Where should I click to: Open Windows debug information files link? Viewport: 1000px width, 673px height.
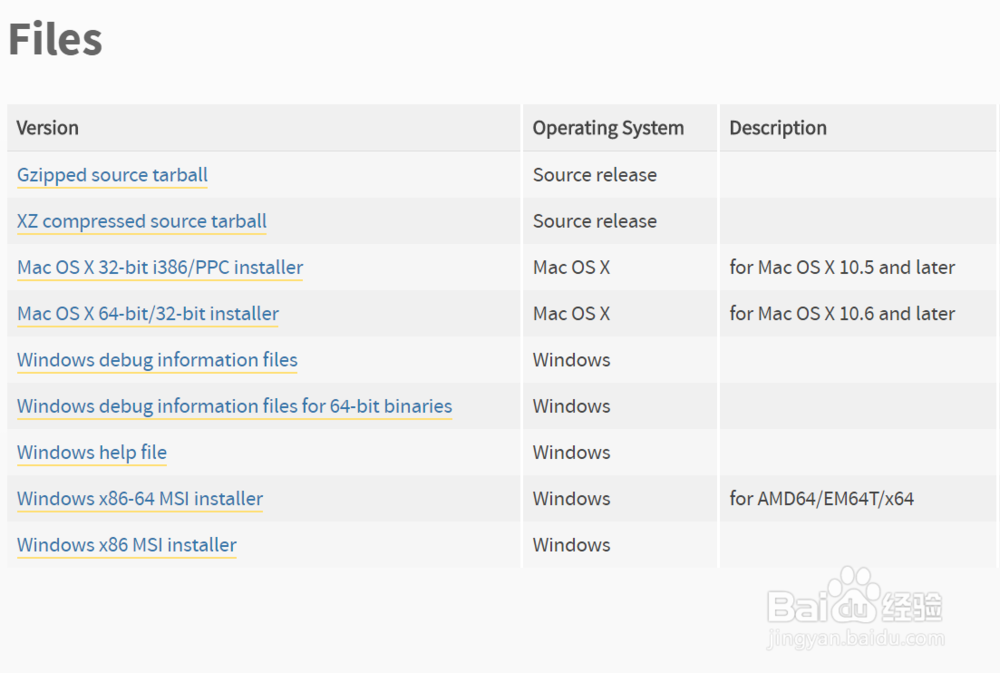tap(157, 360)
